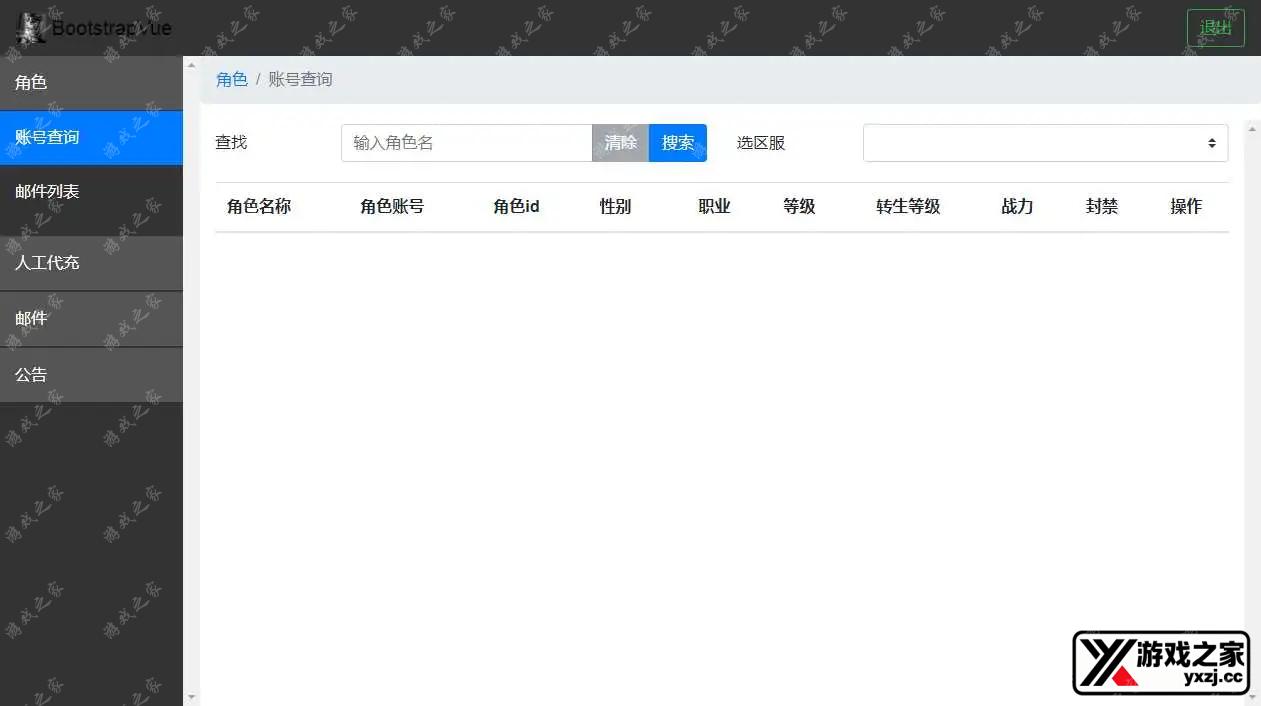
Task: Go to 邮件列表 in sidebar
Action: 91,191
